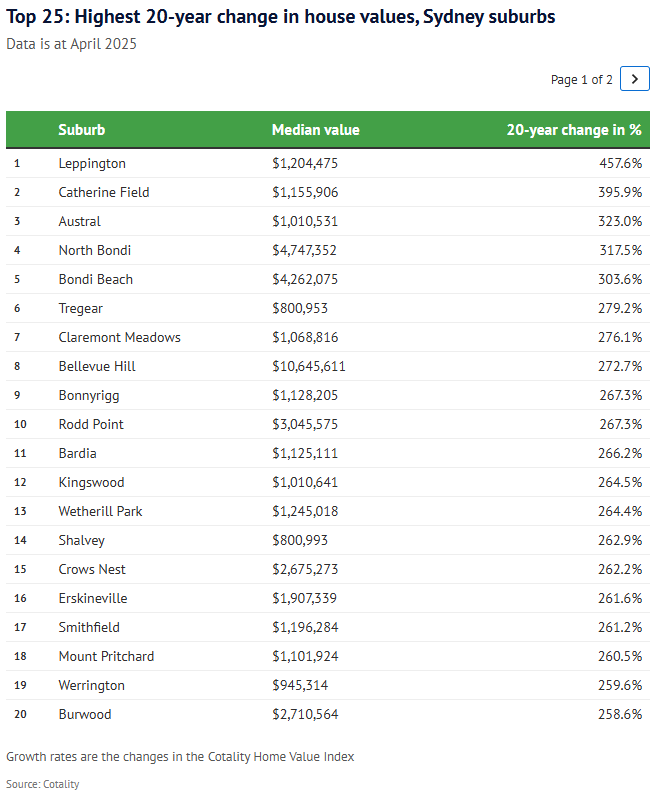The height and width of the screenshot is (798, 662).
Task: Click the Source: Cotality text
Action: [42, 784]
